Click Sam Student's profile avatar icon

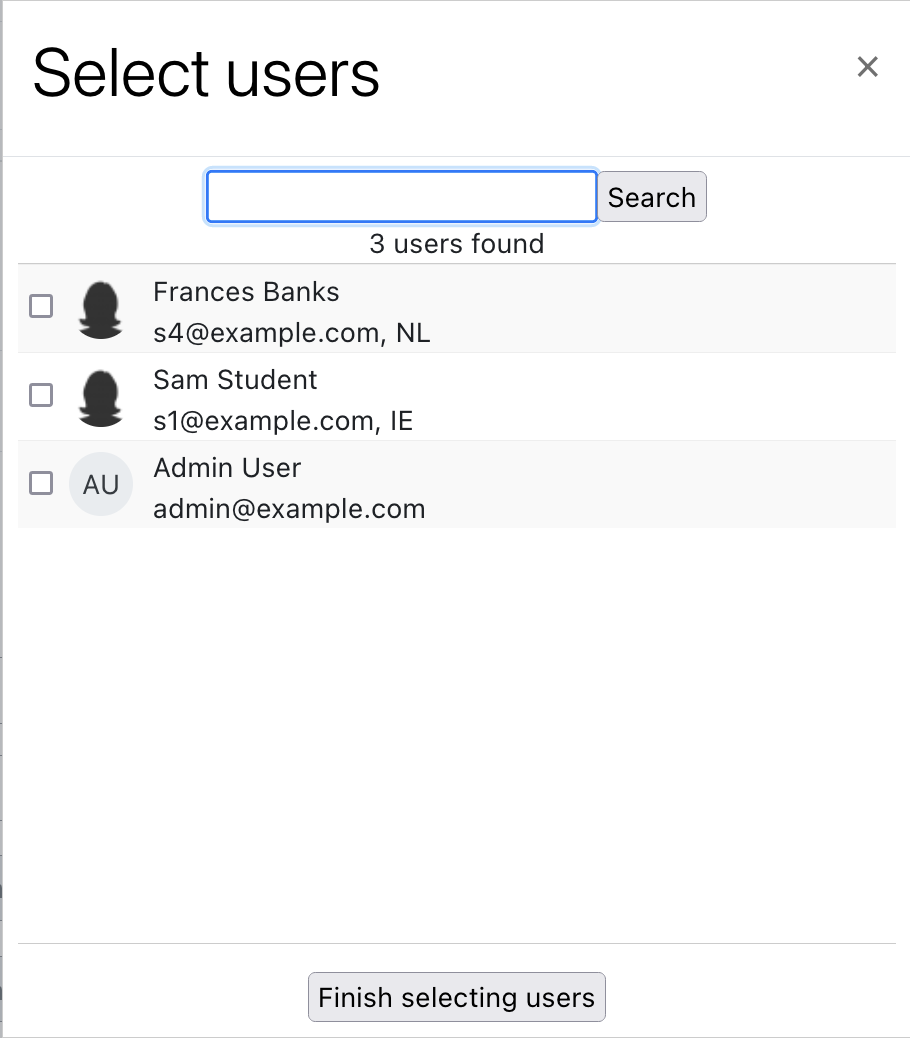click(101, 397)
